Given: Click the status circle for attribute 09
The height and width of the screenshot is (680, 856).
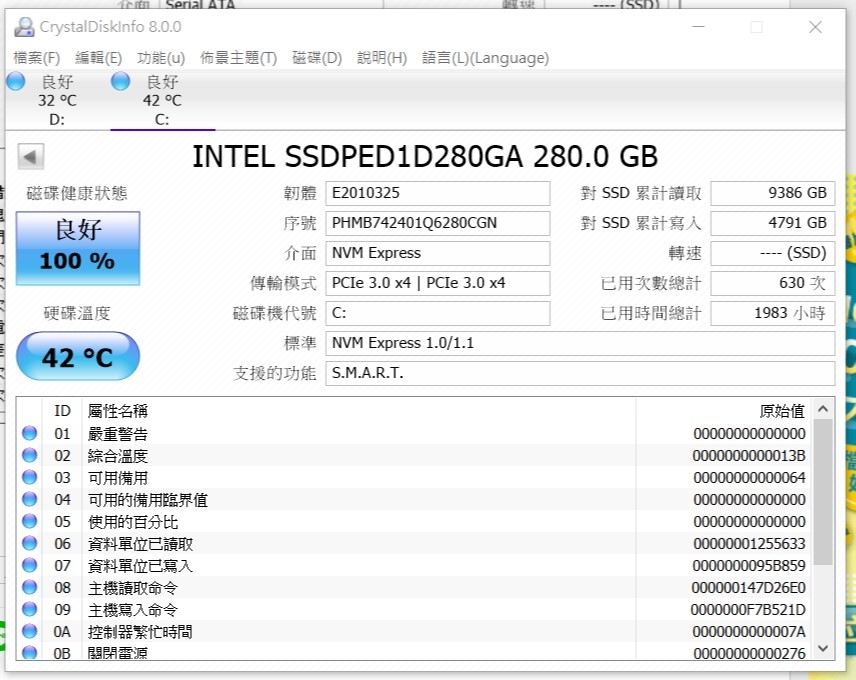Looking at the screenshot, I should [x=29, y=609].
